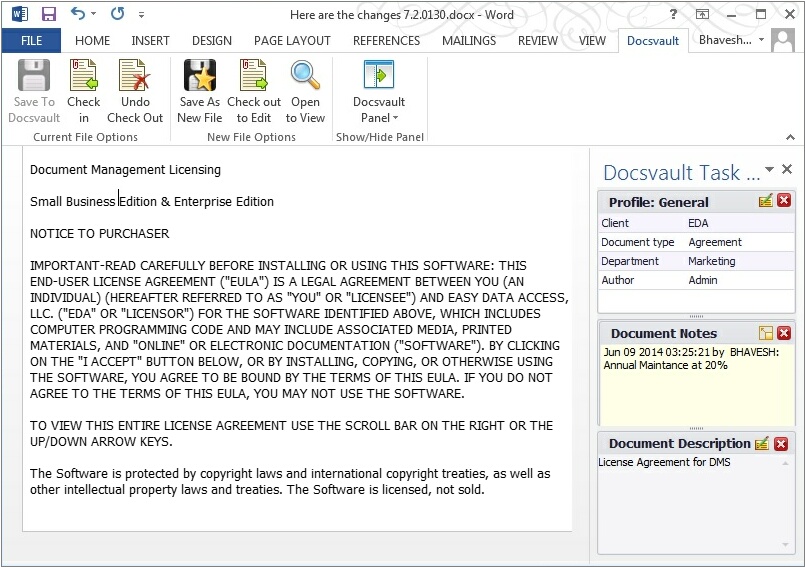This screenshot has width=805, height=567.
Task: Click the 'Profile: General' header
Action: click(659, 202)
